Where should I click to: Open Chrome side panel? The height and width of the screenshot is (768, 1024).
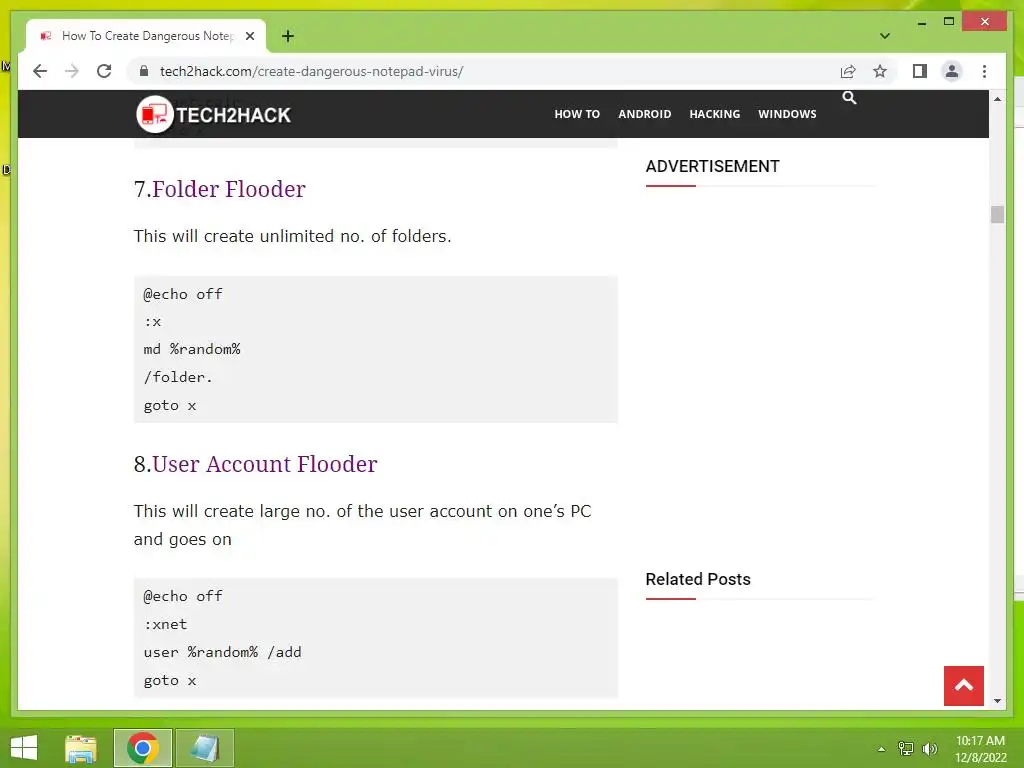coord(920,71)
